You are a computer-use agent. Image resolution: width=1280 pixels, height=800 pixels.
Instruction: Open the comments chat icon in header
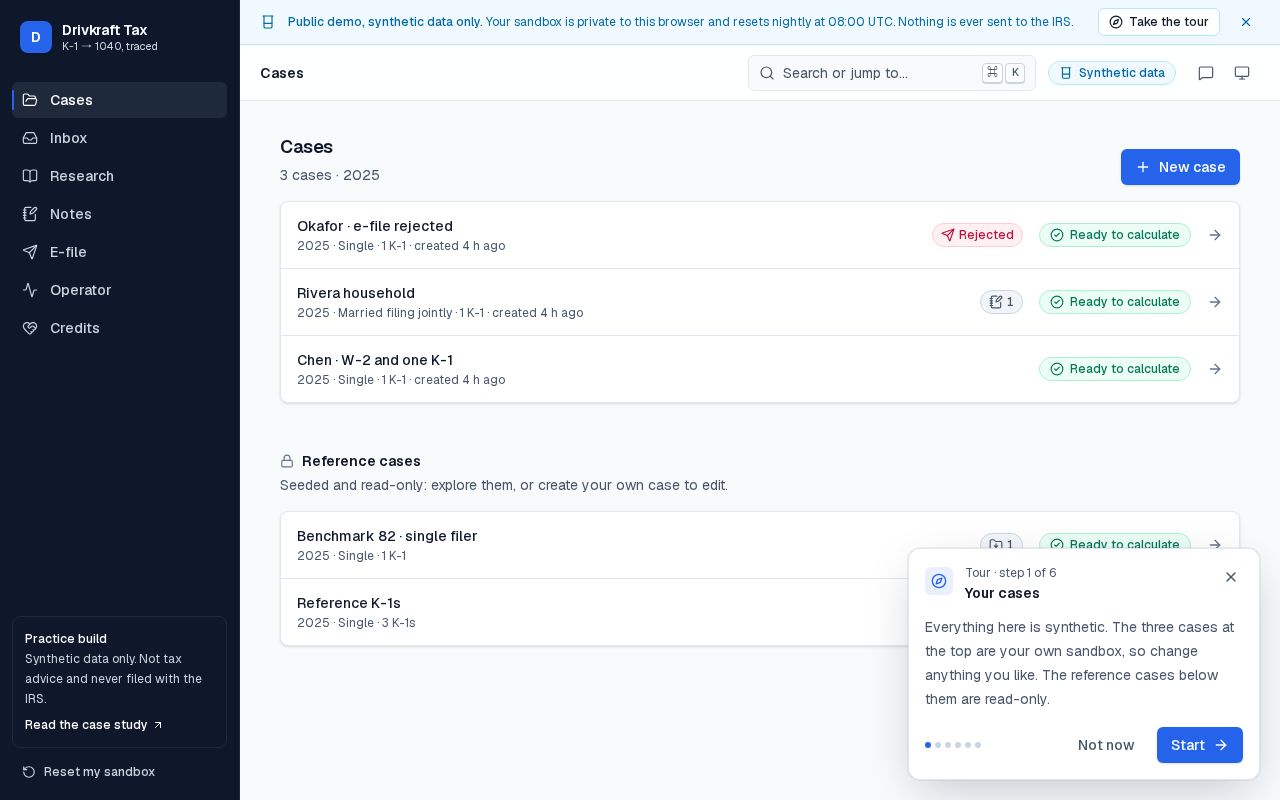coord(1206,73)
